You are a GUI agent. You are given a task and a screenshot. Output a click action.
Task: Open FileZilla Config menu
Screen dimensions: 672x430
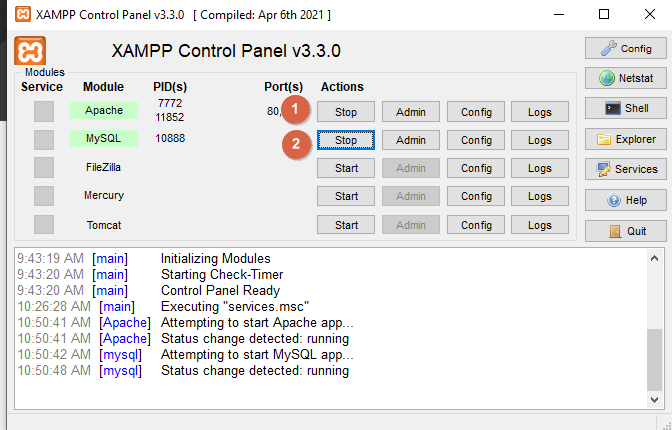tap(476, 168)
